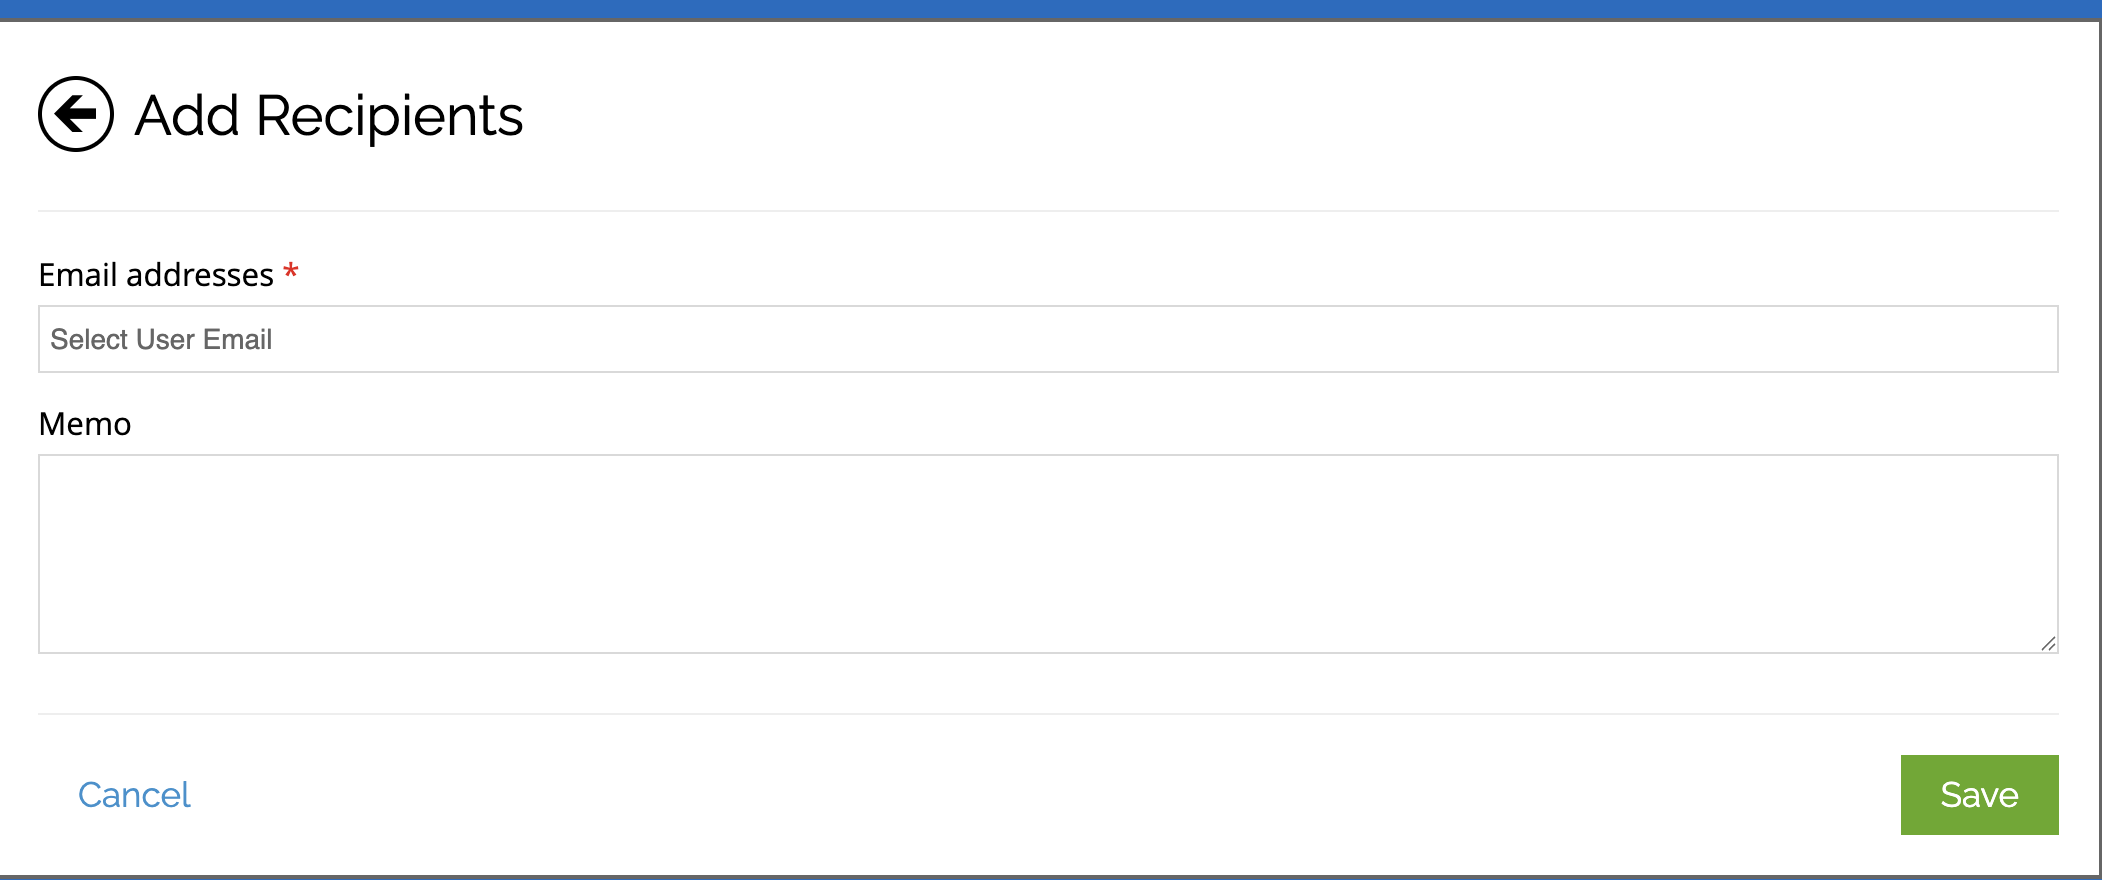
Task: Expand the user email selector
Action: tap(1047, 339)
